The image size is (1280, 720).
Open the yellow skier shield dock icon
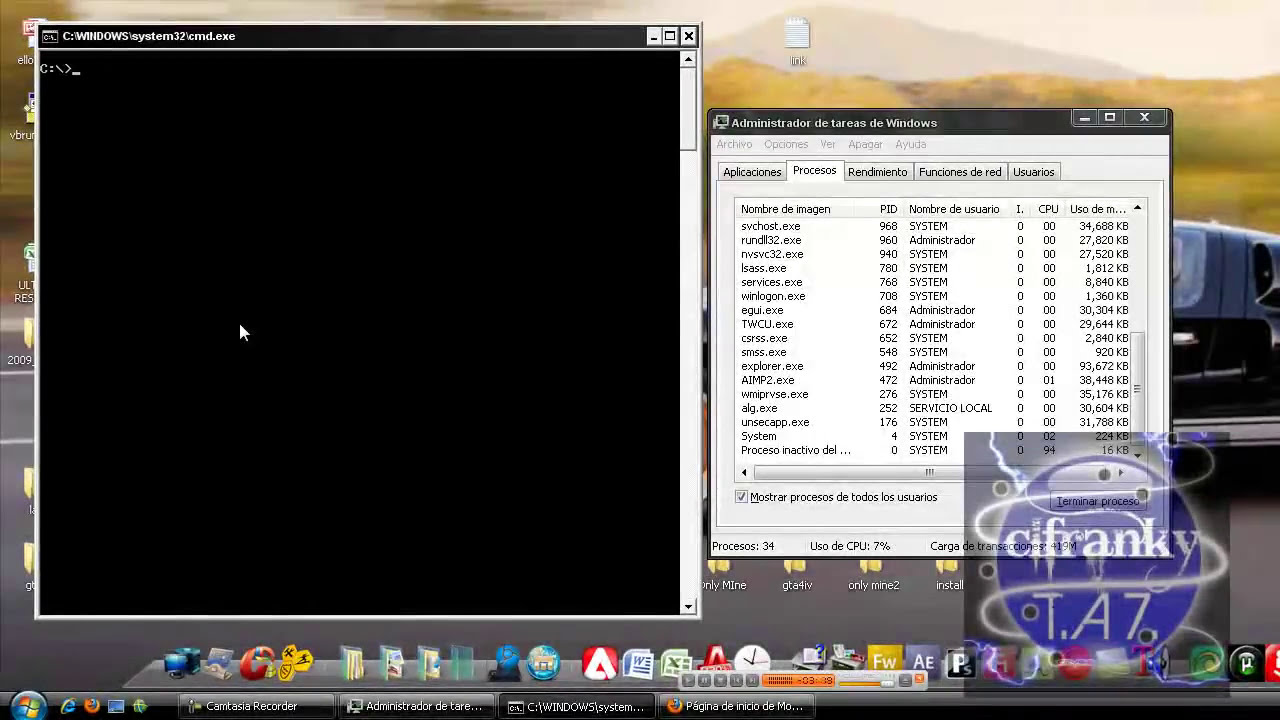point(296,662)
